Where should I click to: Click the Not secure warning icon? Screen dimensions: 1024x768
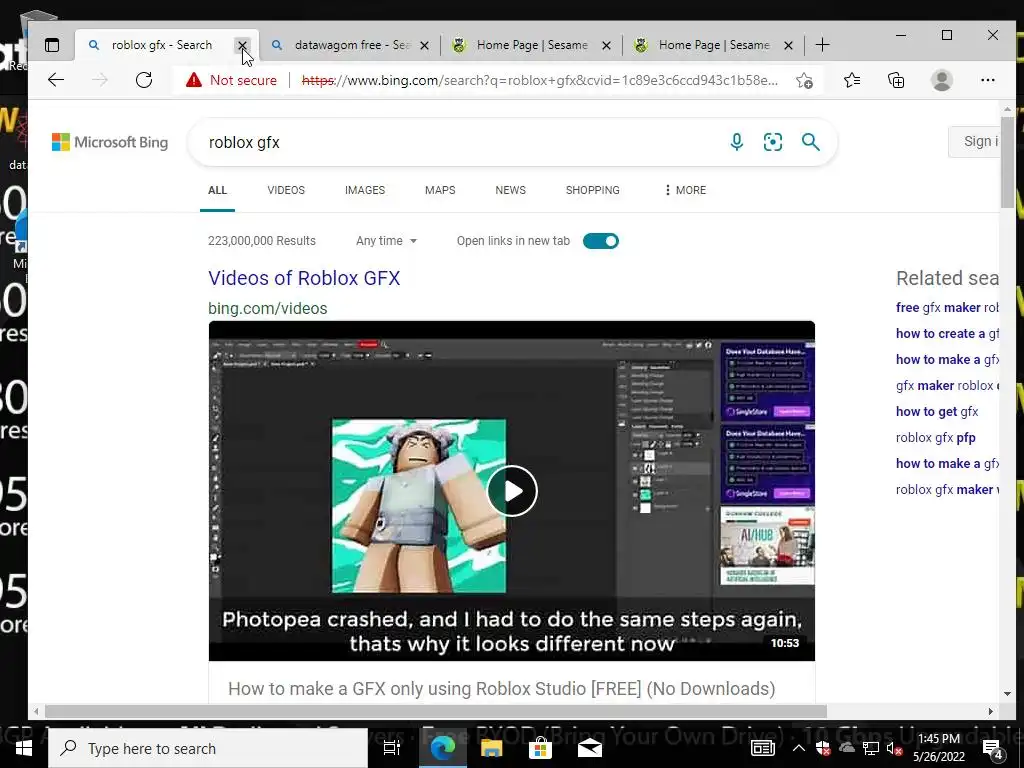[193, 80]
